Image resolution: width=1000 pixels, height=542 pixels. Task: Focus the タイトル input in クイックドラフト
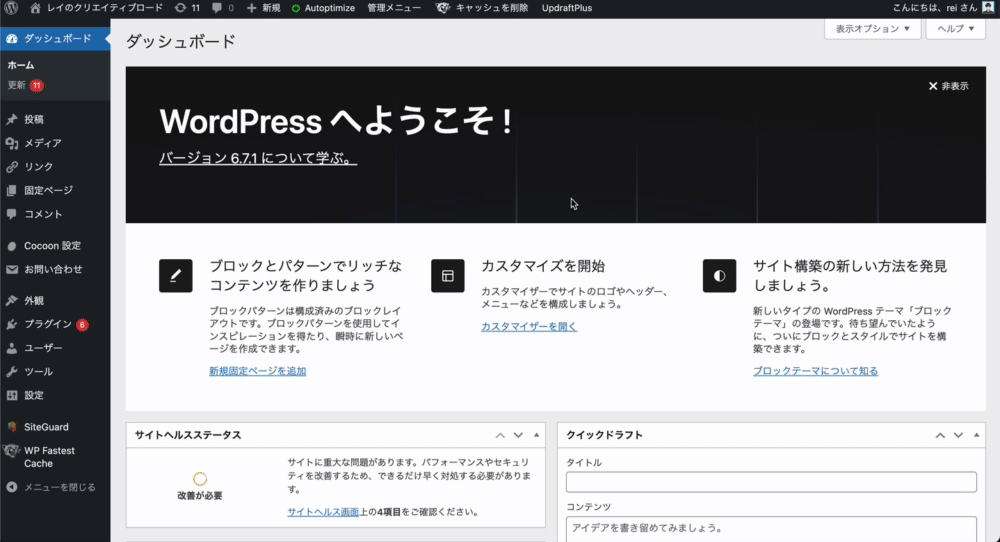[x=771, y=481]
